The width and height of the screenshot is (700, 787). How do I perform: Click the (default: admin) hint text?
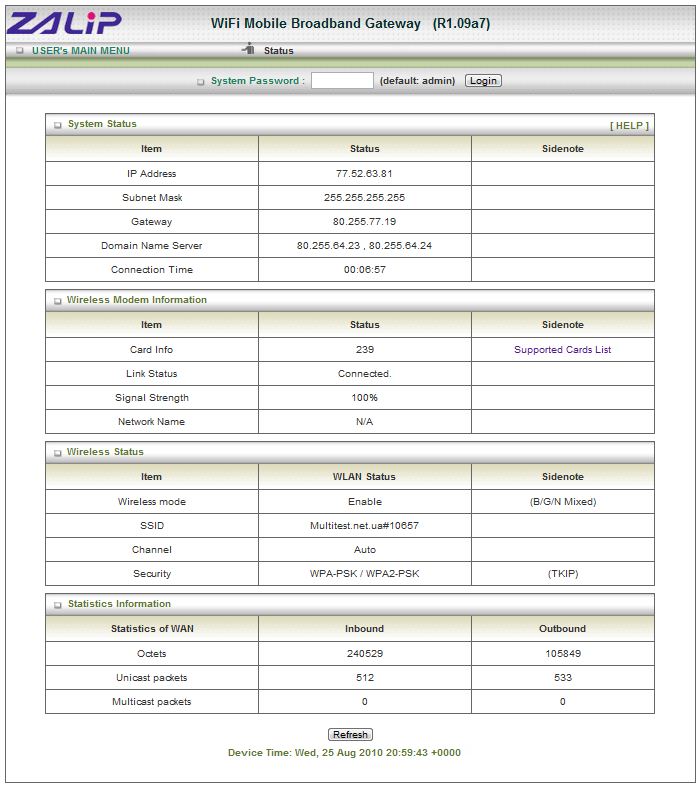[x=417, y=81]
